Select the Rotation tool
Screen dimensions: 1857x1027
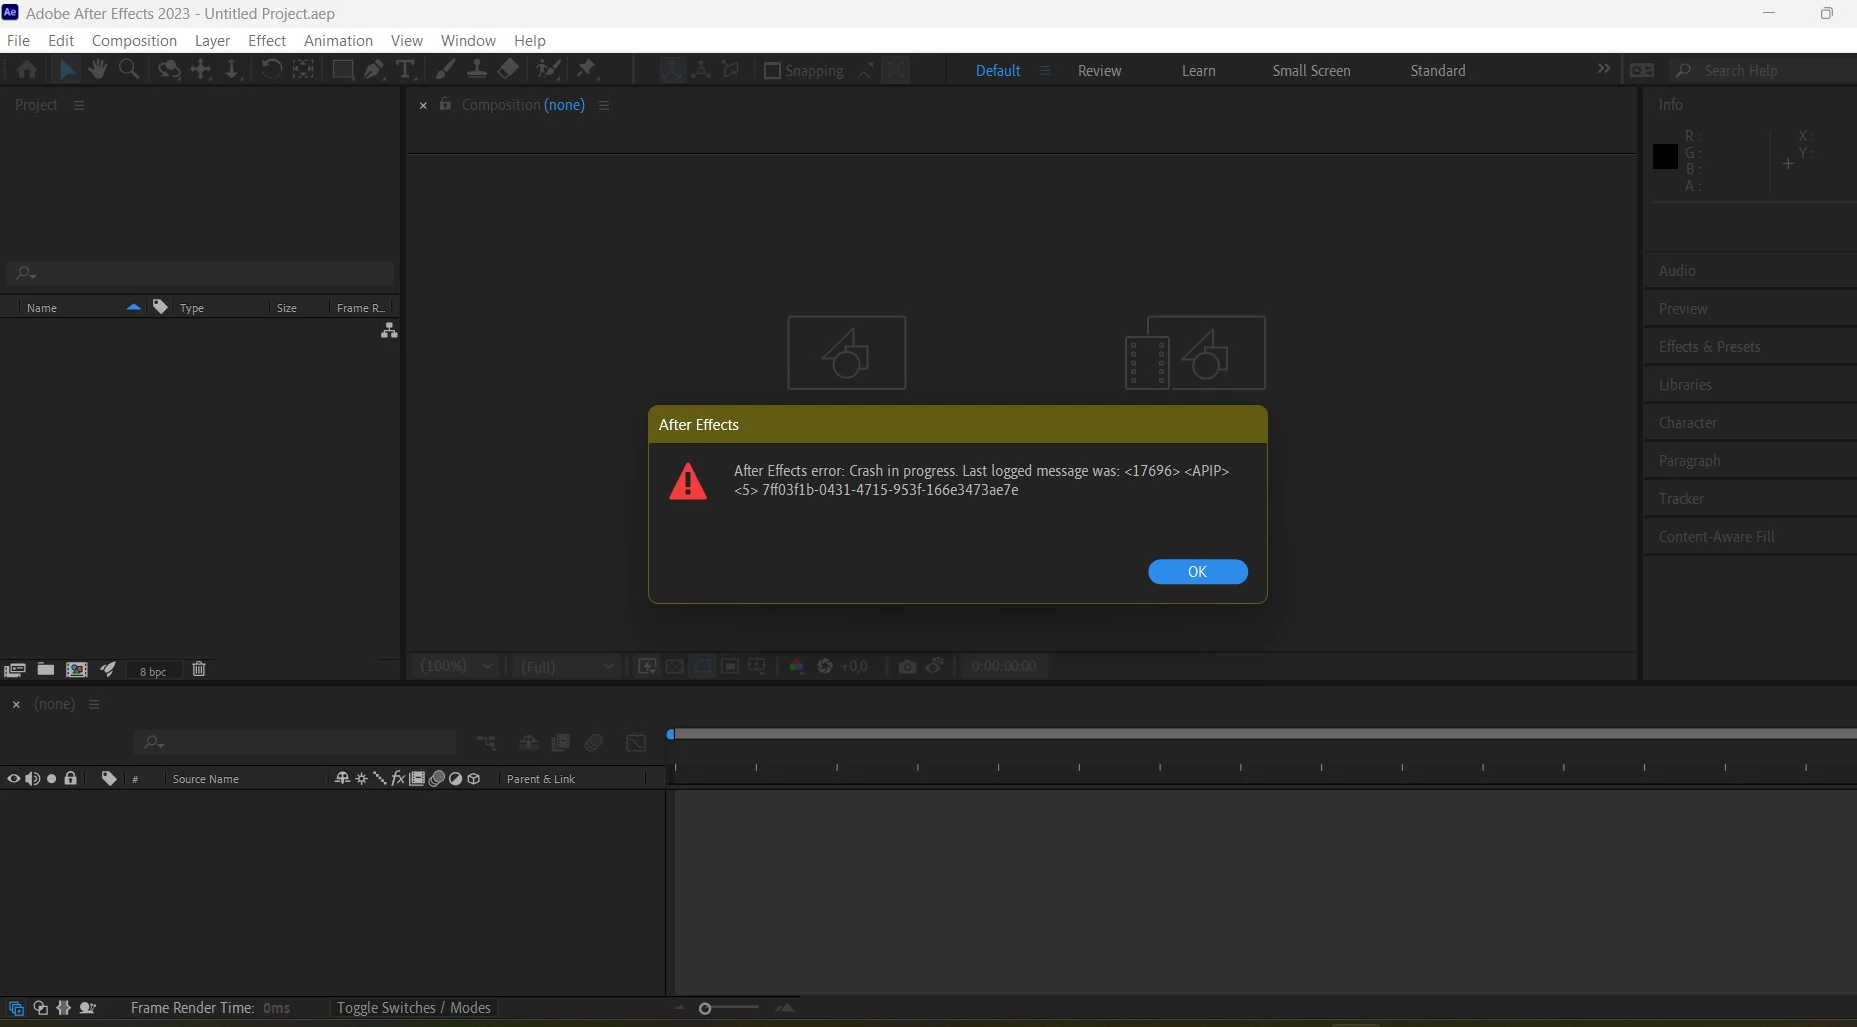pos(271,69)
